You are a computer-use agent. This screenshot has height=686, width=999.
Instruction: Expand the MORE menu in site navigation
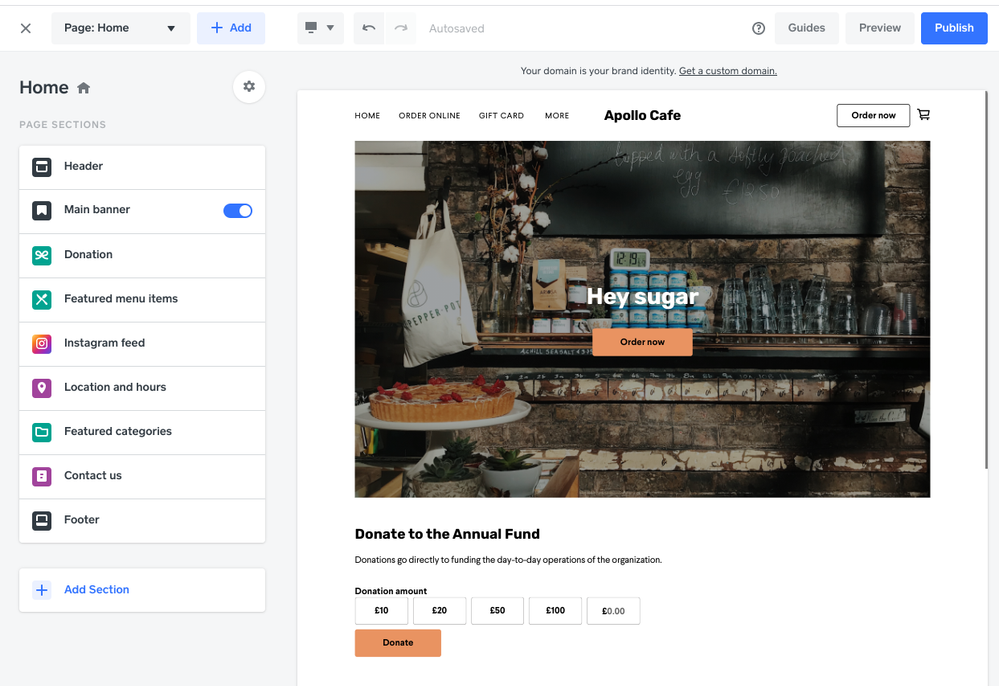[557, 116]
